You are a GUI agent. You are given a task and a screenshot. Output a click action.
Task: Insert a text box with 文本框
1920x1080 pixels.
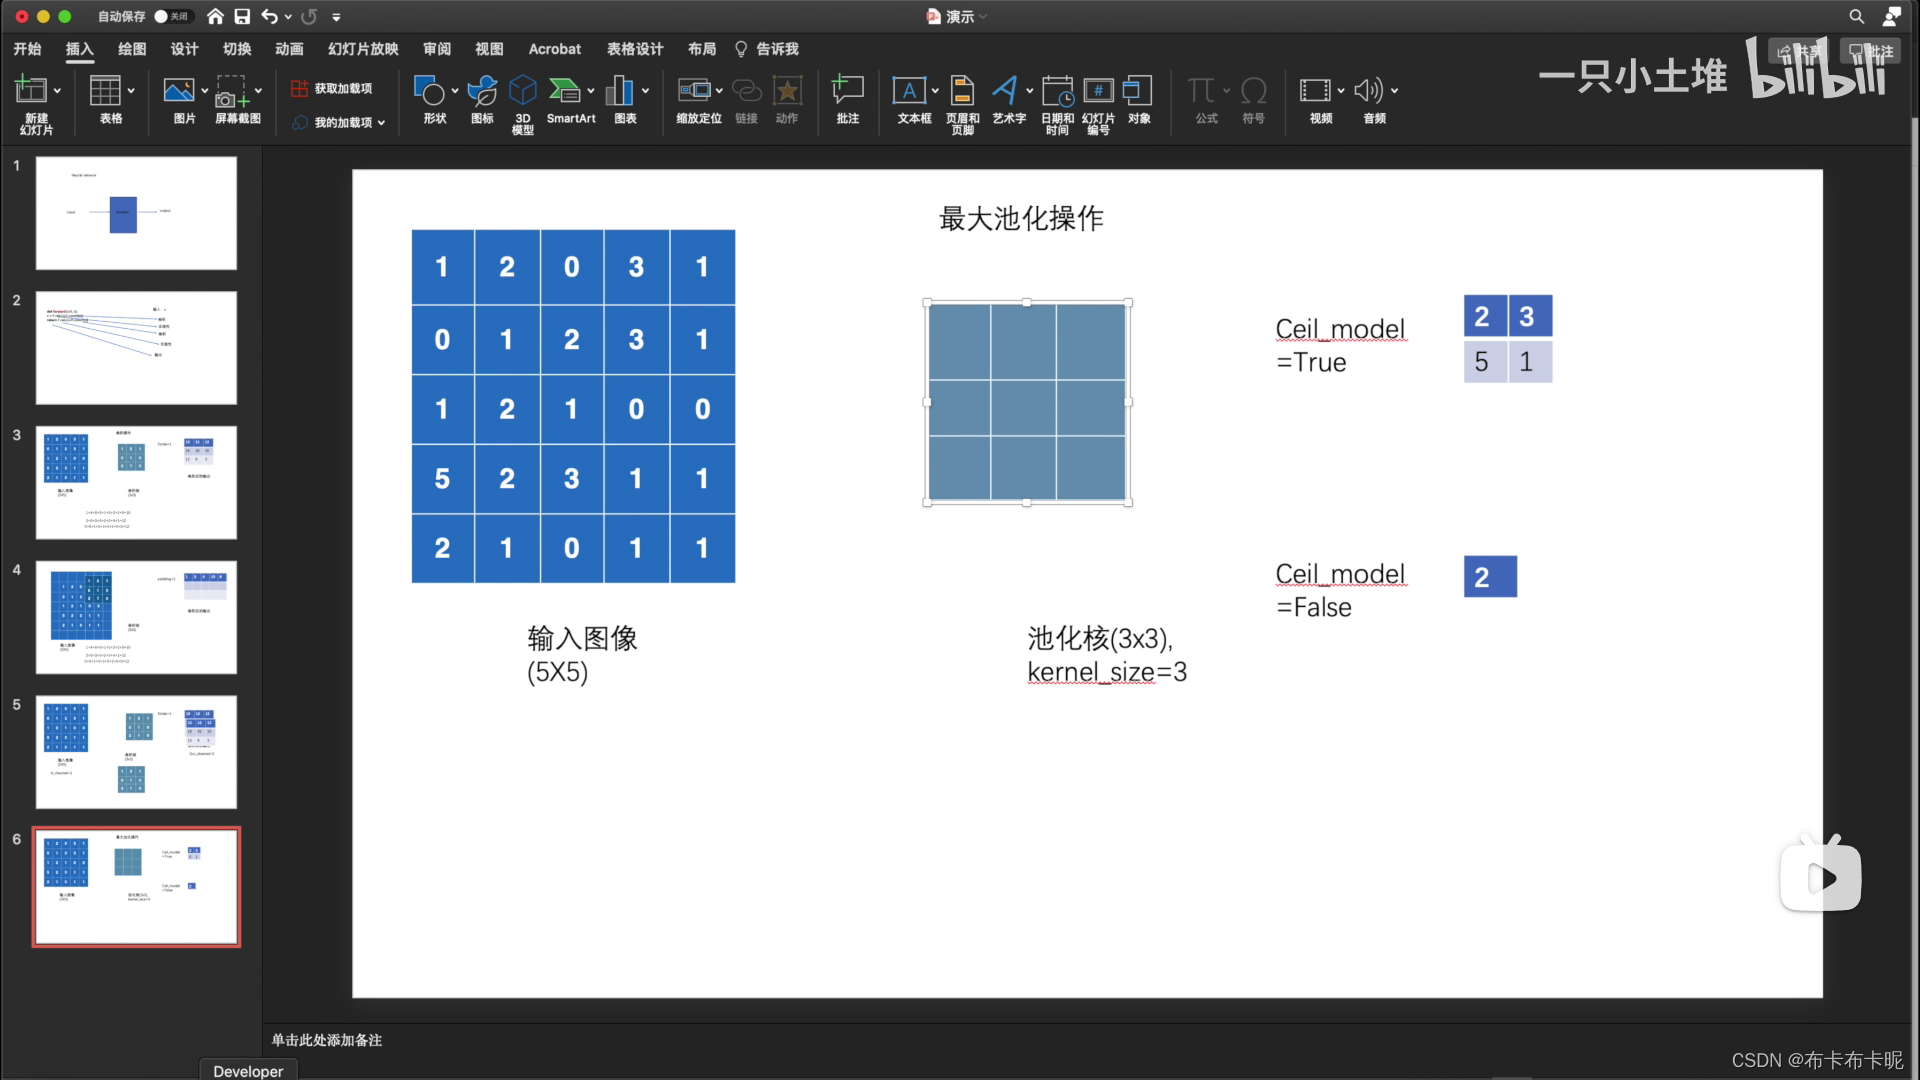pos(908,100)
